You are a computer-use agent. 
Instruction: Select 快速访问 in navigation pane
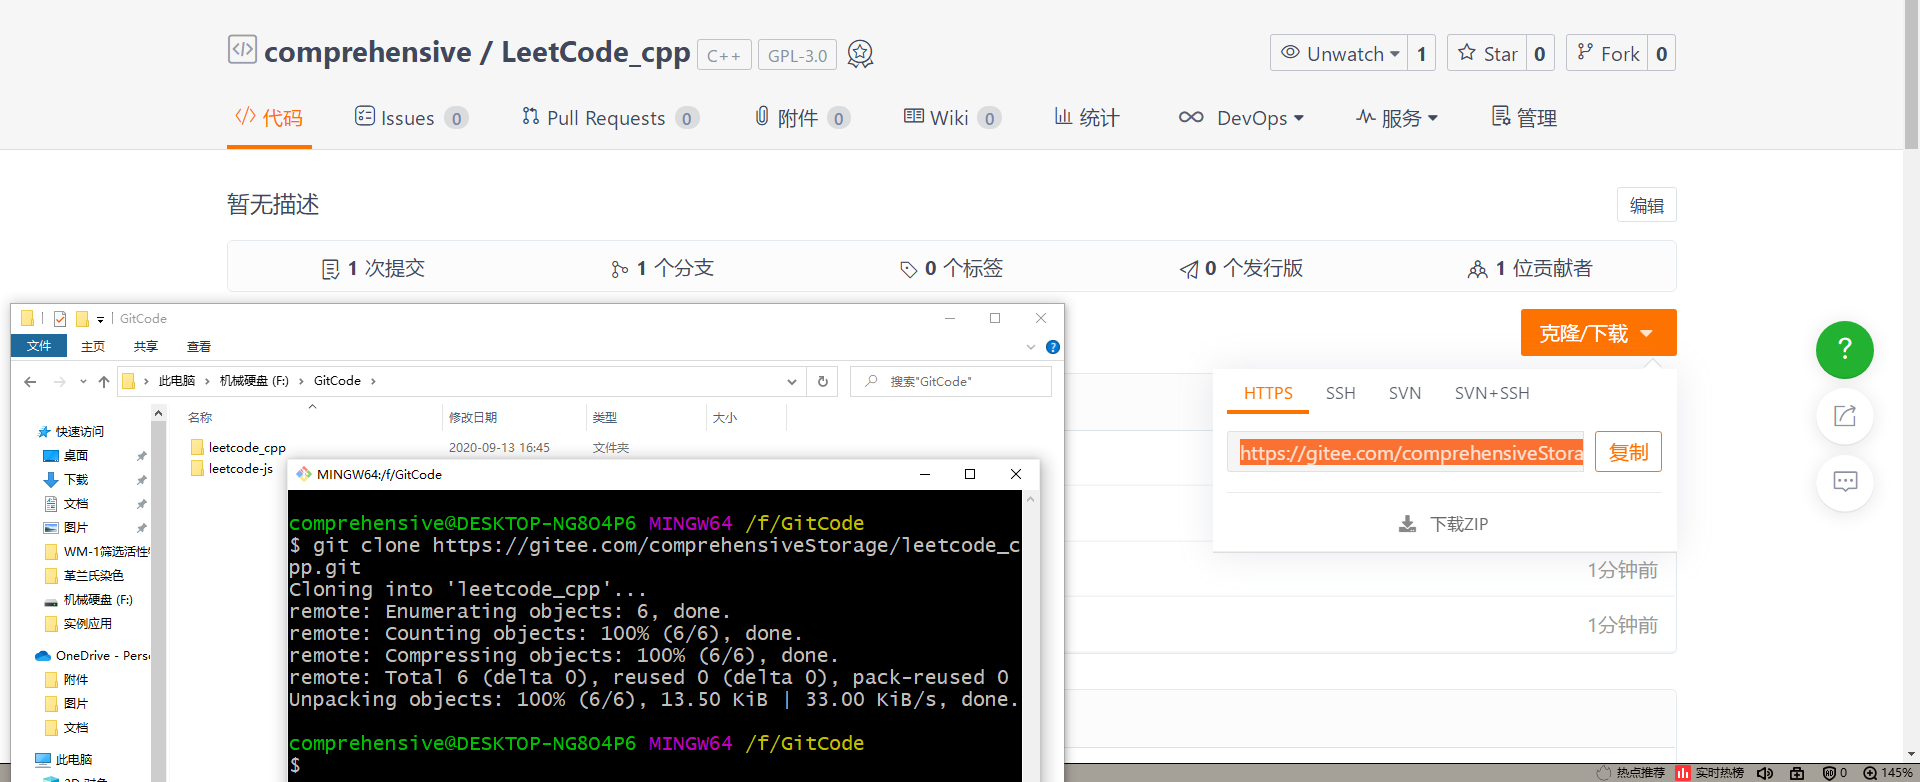coord(71,432)
